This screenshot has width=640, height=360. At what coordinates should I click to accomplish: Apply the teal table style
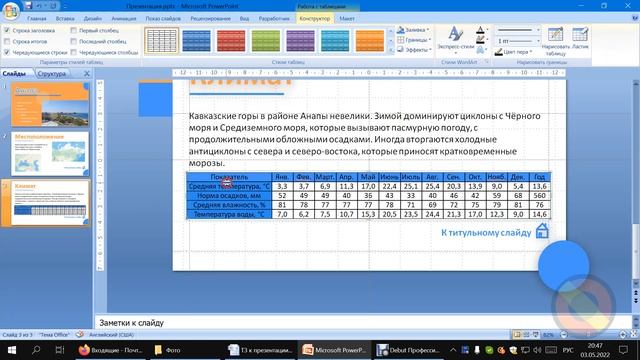click(335, 40)
